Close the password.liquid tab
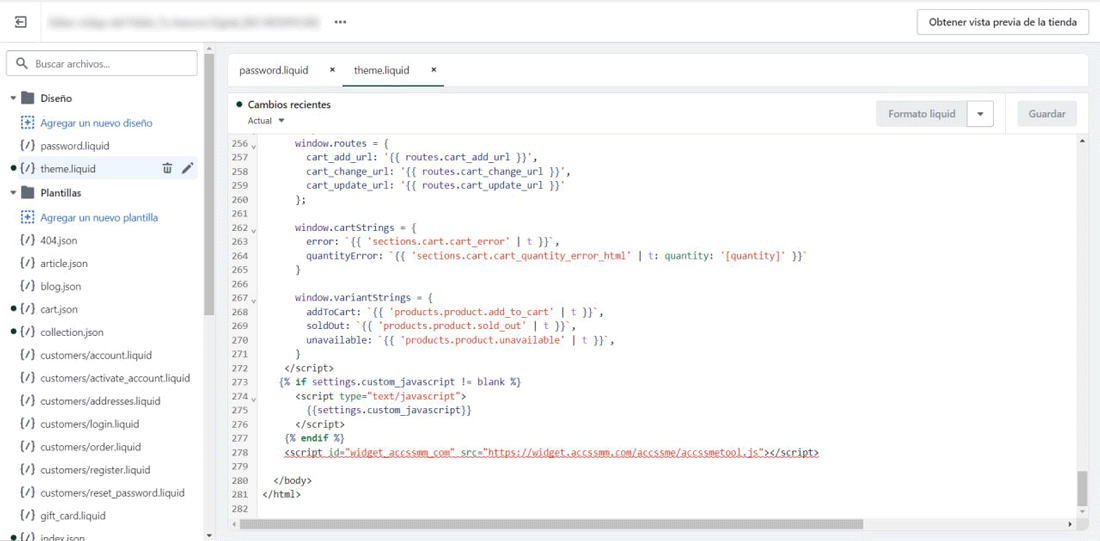1100x541 pixels. click(x=333, y=70)
